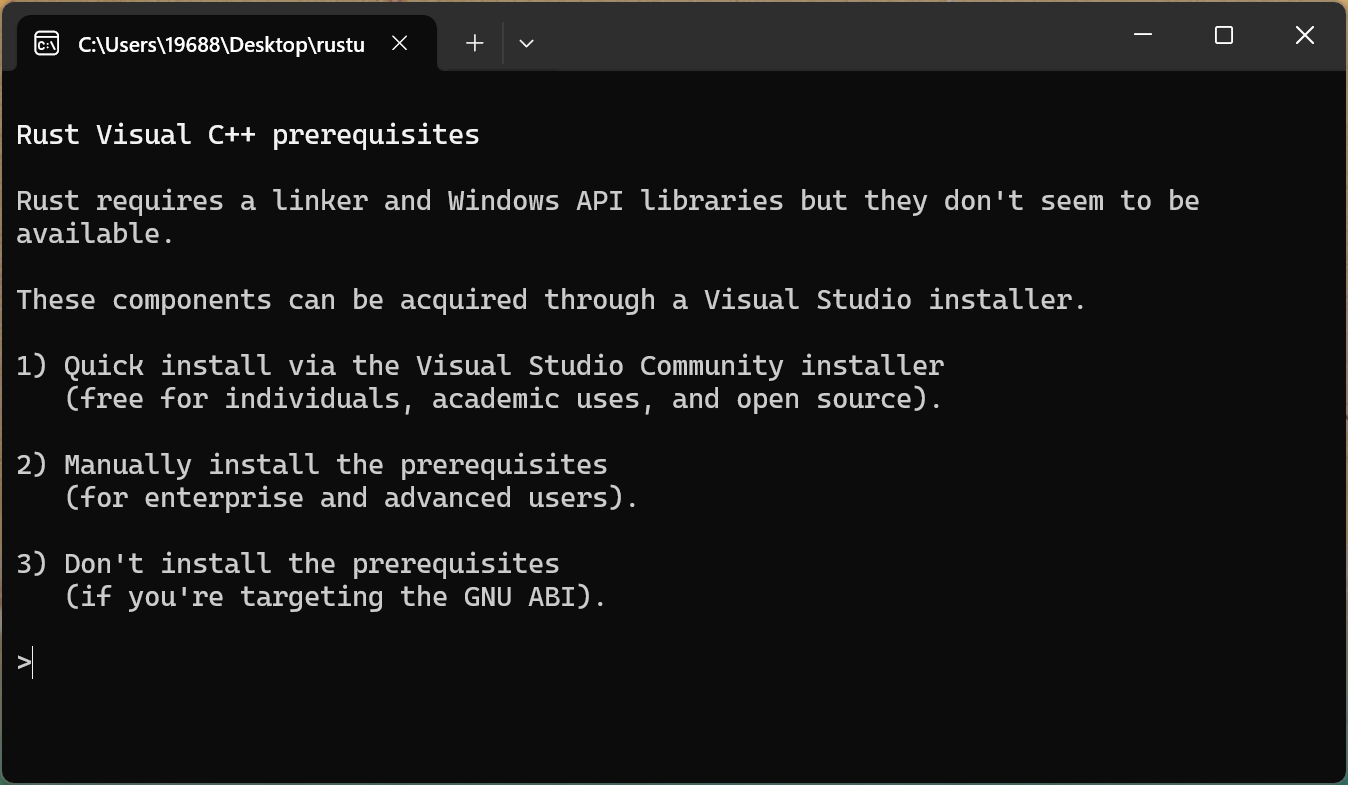Click the "for enterprise and advanced users" text
1348x785 pixels.
coord(350,498)
